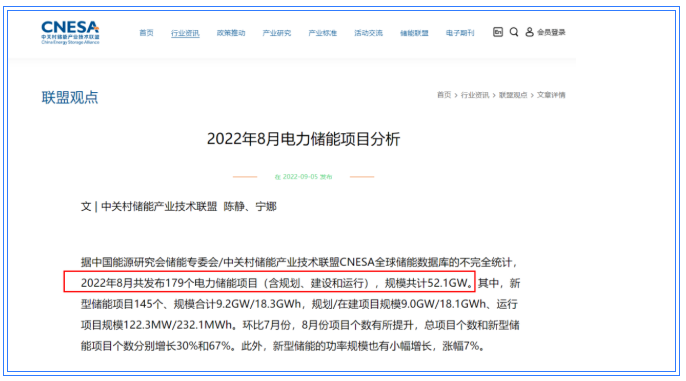Screen dimensions: 686x381
Task: Click 文章详情 in the breadcrumb trail
Action: click(x=551, y=95)
